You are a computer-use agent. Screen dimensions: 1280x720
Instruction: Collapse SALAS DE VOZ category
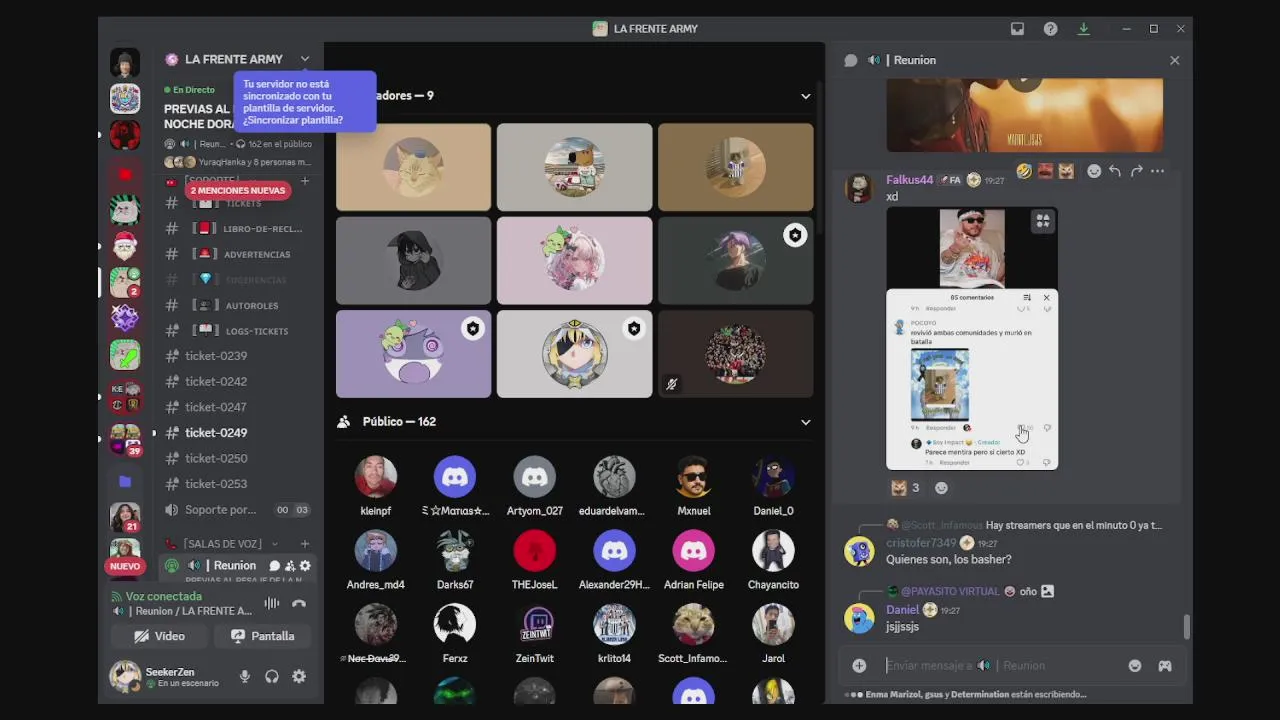(x=274, y=544)
